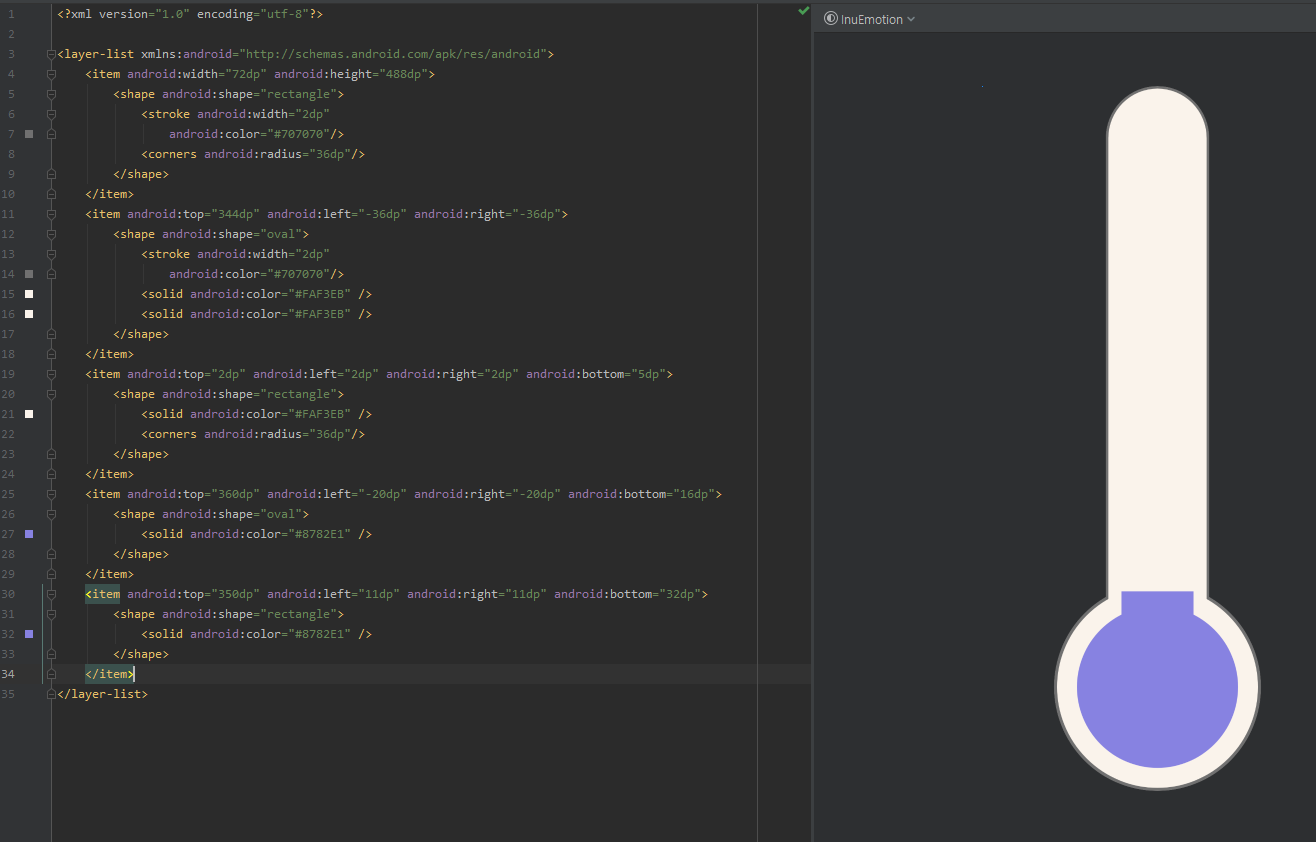Open the #FAF3EB gutter swatch on line 21
Viewport: 1316px width, 842px height.
tap(29, 414)
